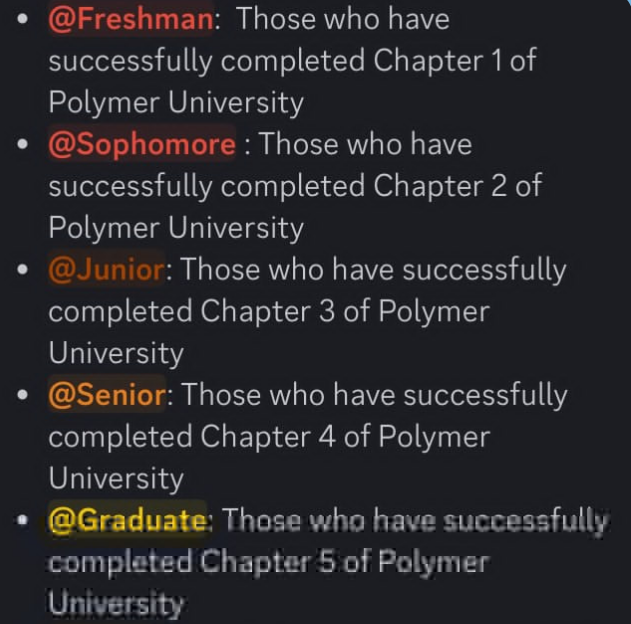Click the @Sophomore role mention

pos(142,144)
